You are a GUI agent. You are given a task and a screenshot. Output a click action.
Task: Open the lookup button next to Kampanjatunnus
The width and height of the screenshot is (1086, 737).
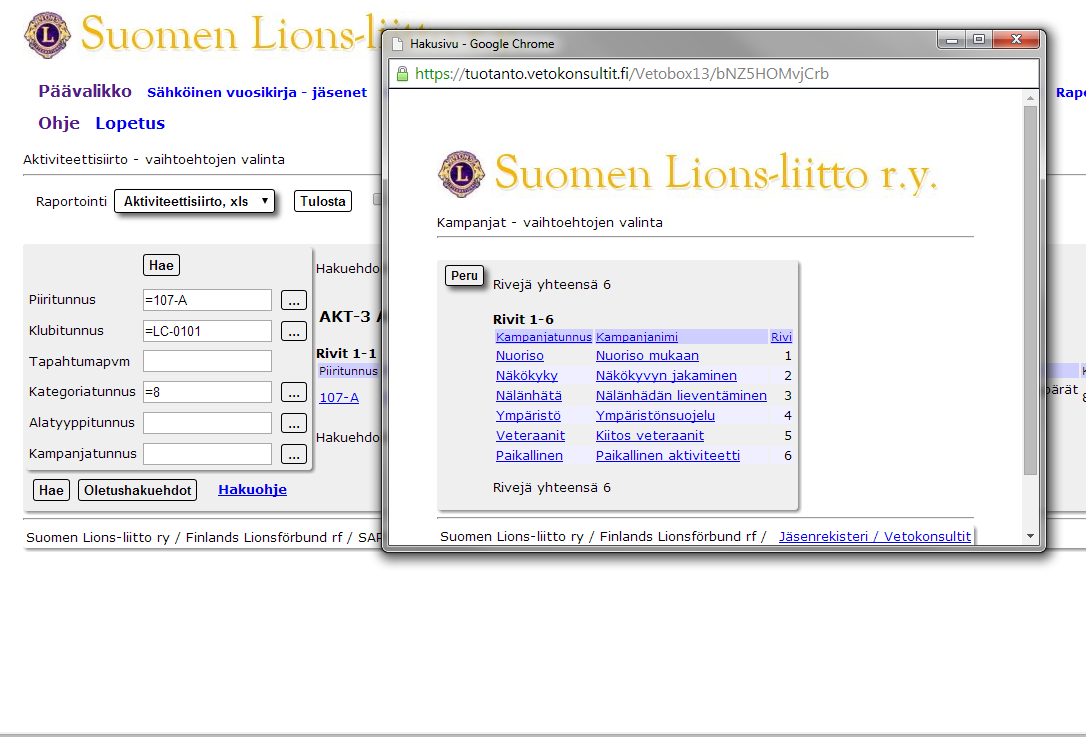click(x=294, y=454)
